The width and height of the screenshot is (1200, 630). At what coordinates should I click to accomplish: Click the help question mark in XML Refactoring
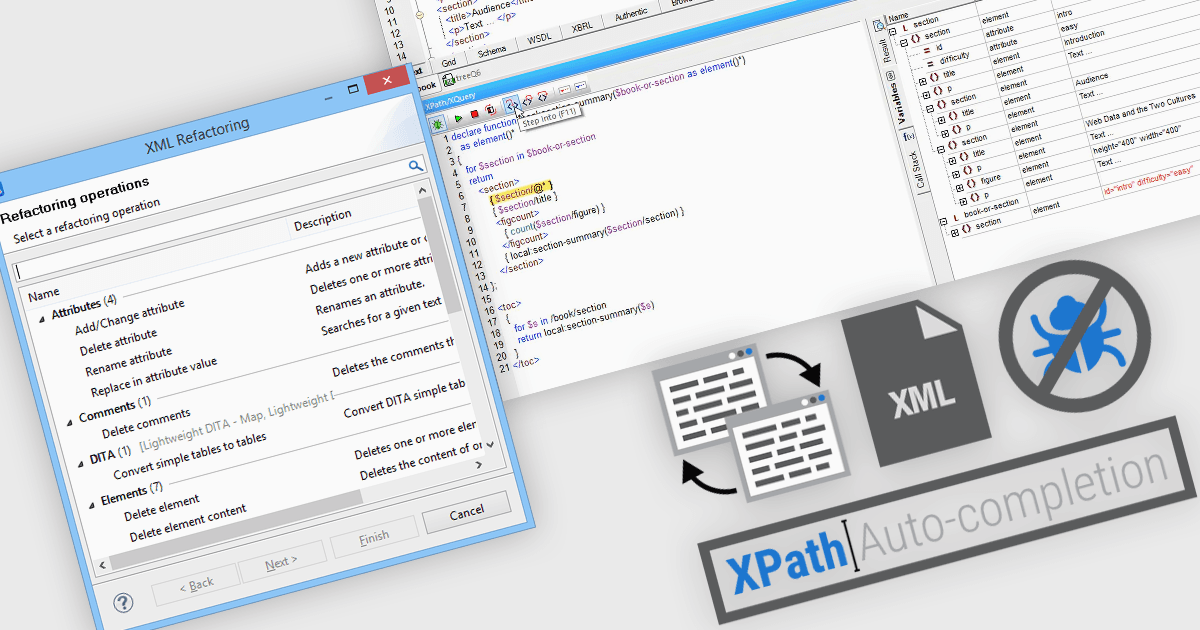pyautogui.click(x=123, y=603)
